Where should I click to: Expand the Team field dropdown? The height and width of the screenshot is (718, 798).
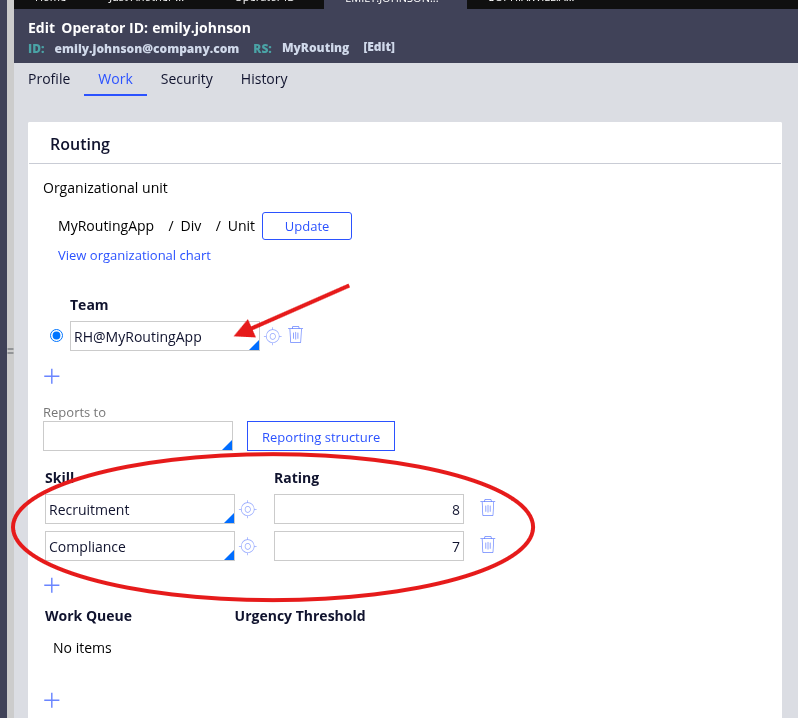tap(254, 344)
